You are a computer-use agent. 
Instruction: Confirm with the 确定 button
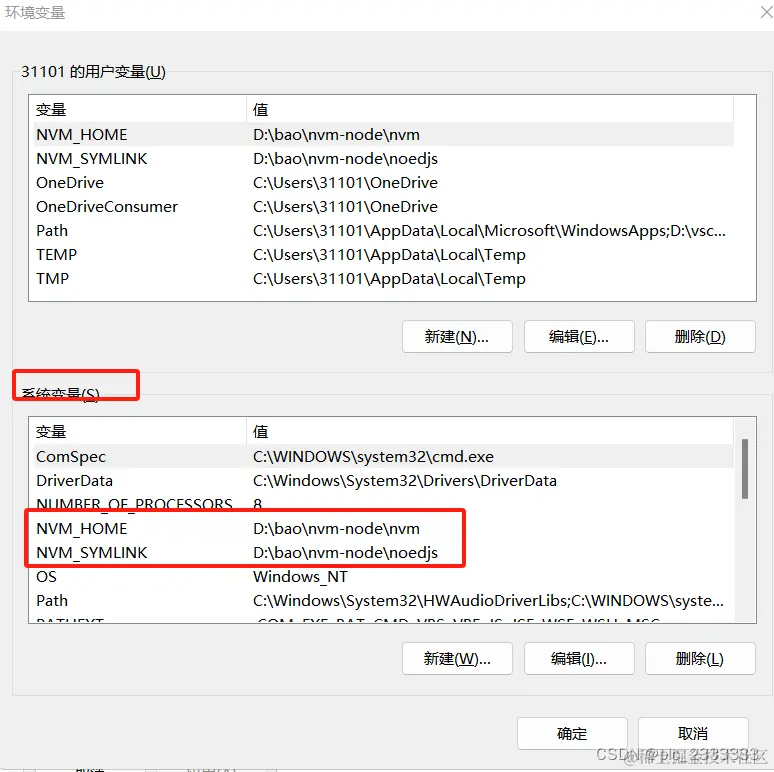572,733
